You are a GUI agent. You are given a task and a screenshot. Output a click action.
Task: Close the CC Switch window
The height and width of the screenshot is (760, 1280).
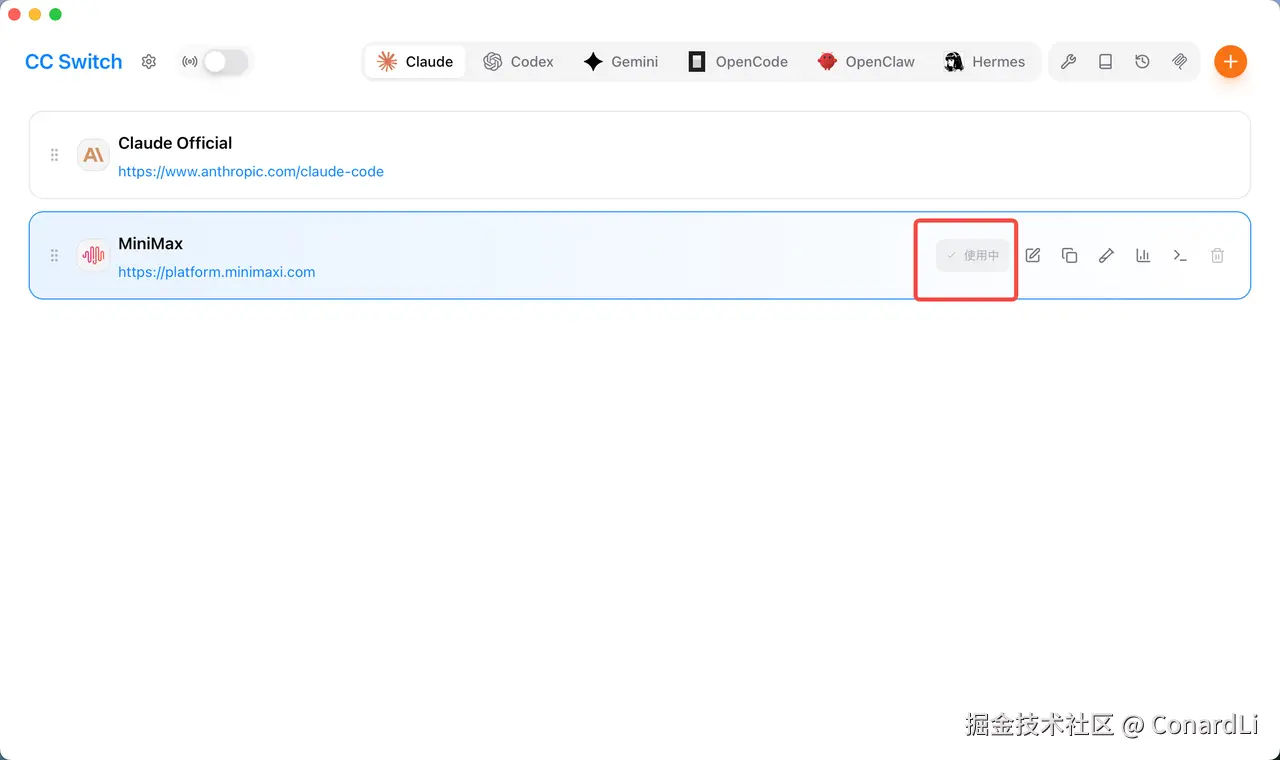coord(14,14)
